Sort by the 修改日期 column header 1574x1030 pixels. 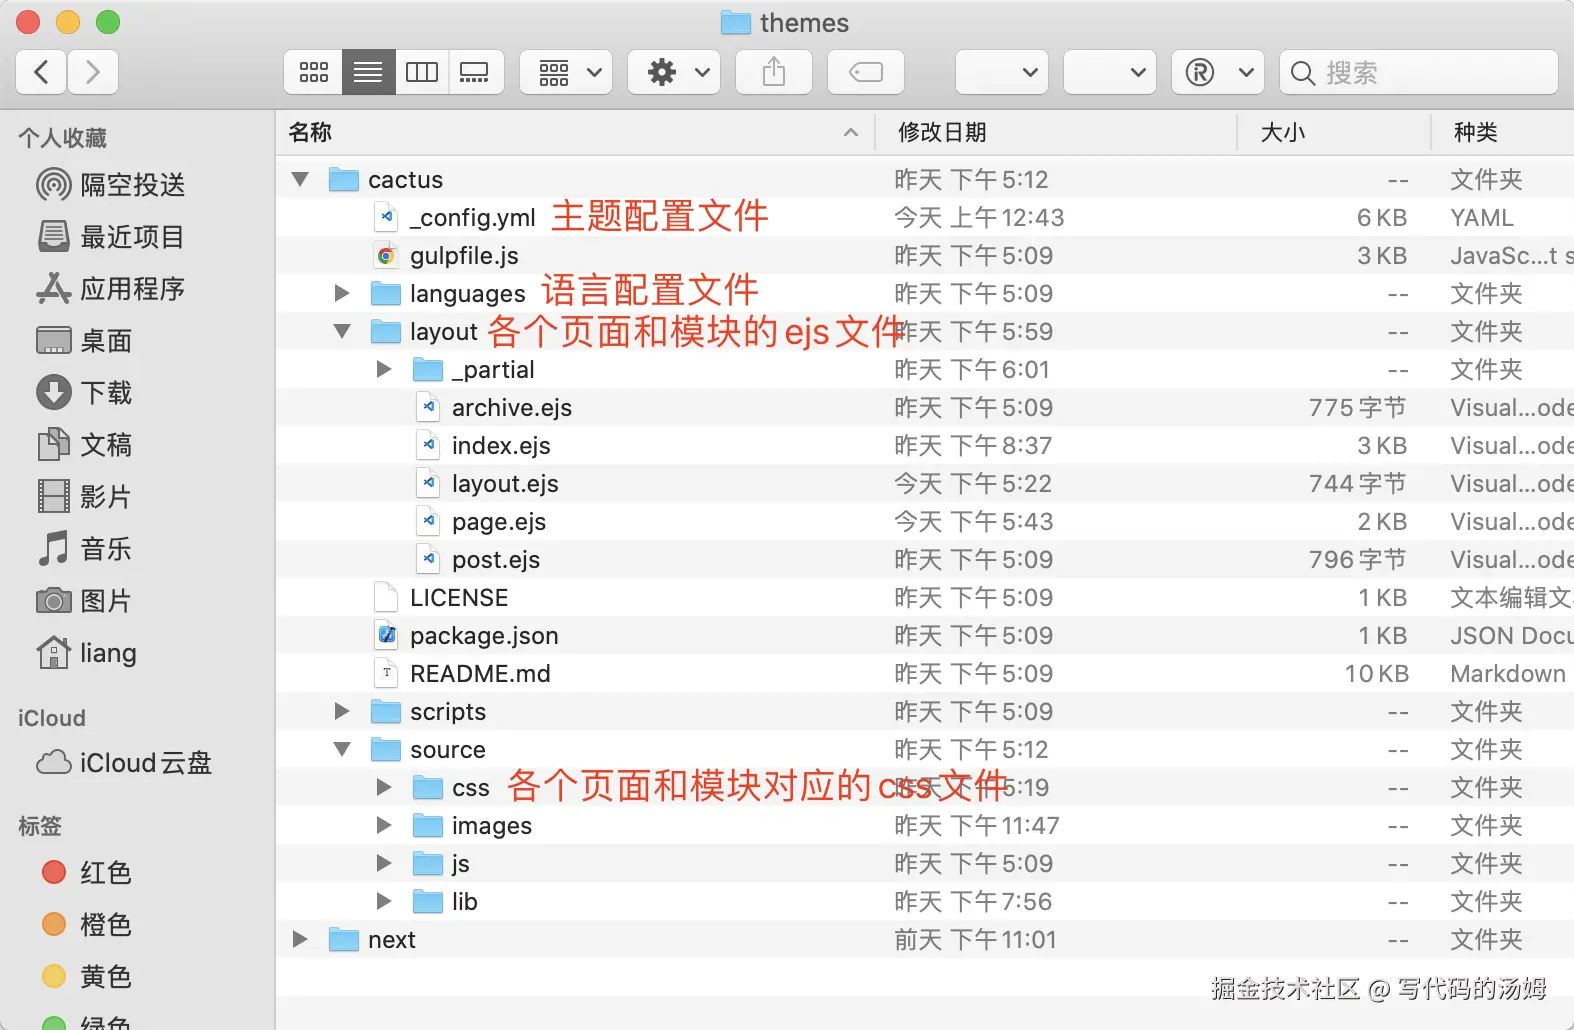pos(1056,132)
